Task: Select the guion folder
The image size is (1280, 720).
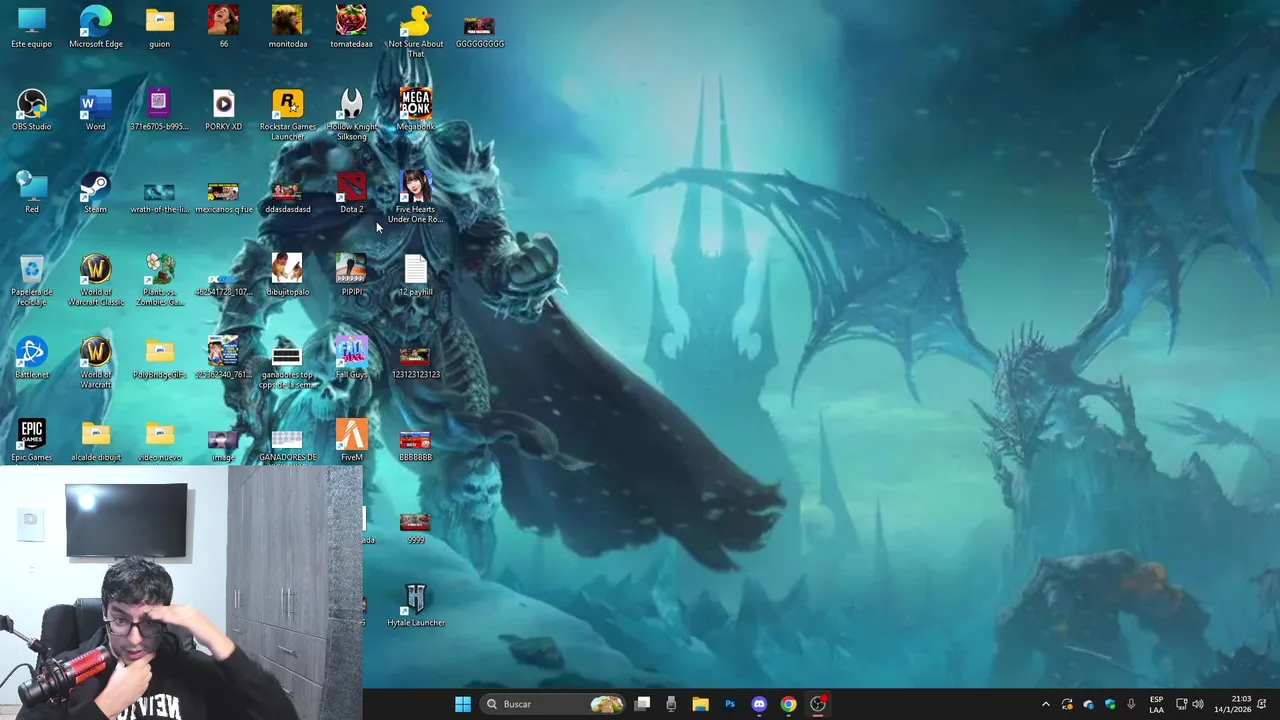Action: tap(159, 27)
